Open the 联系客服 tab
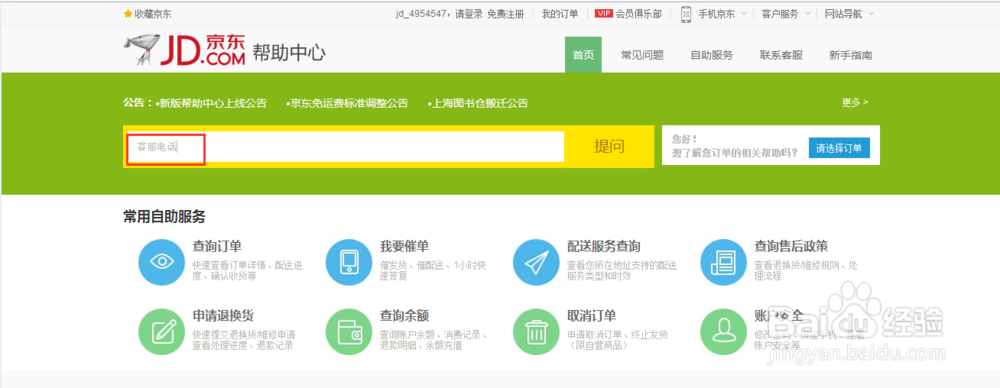The height and width of the screenshot is (388, 1000). (x=781, y=55)
